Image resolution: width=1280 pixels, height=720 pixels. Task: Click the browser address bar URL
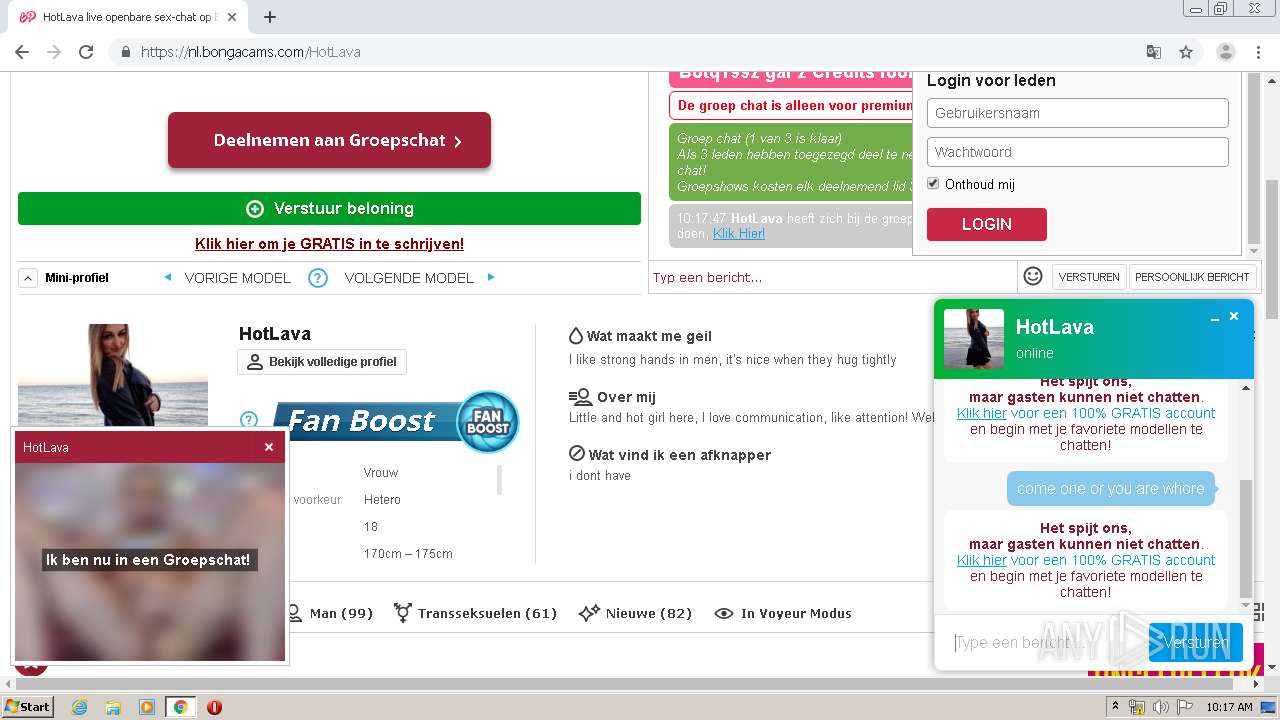pyautogui.click(x=250, y=52)
